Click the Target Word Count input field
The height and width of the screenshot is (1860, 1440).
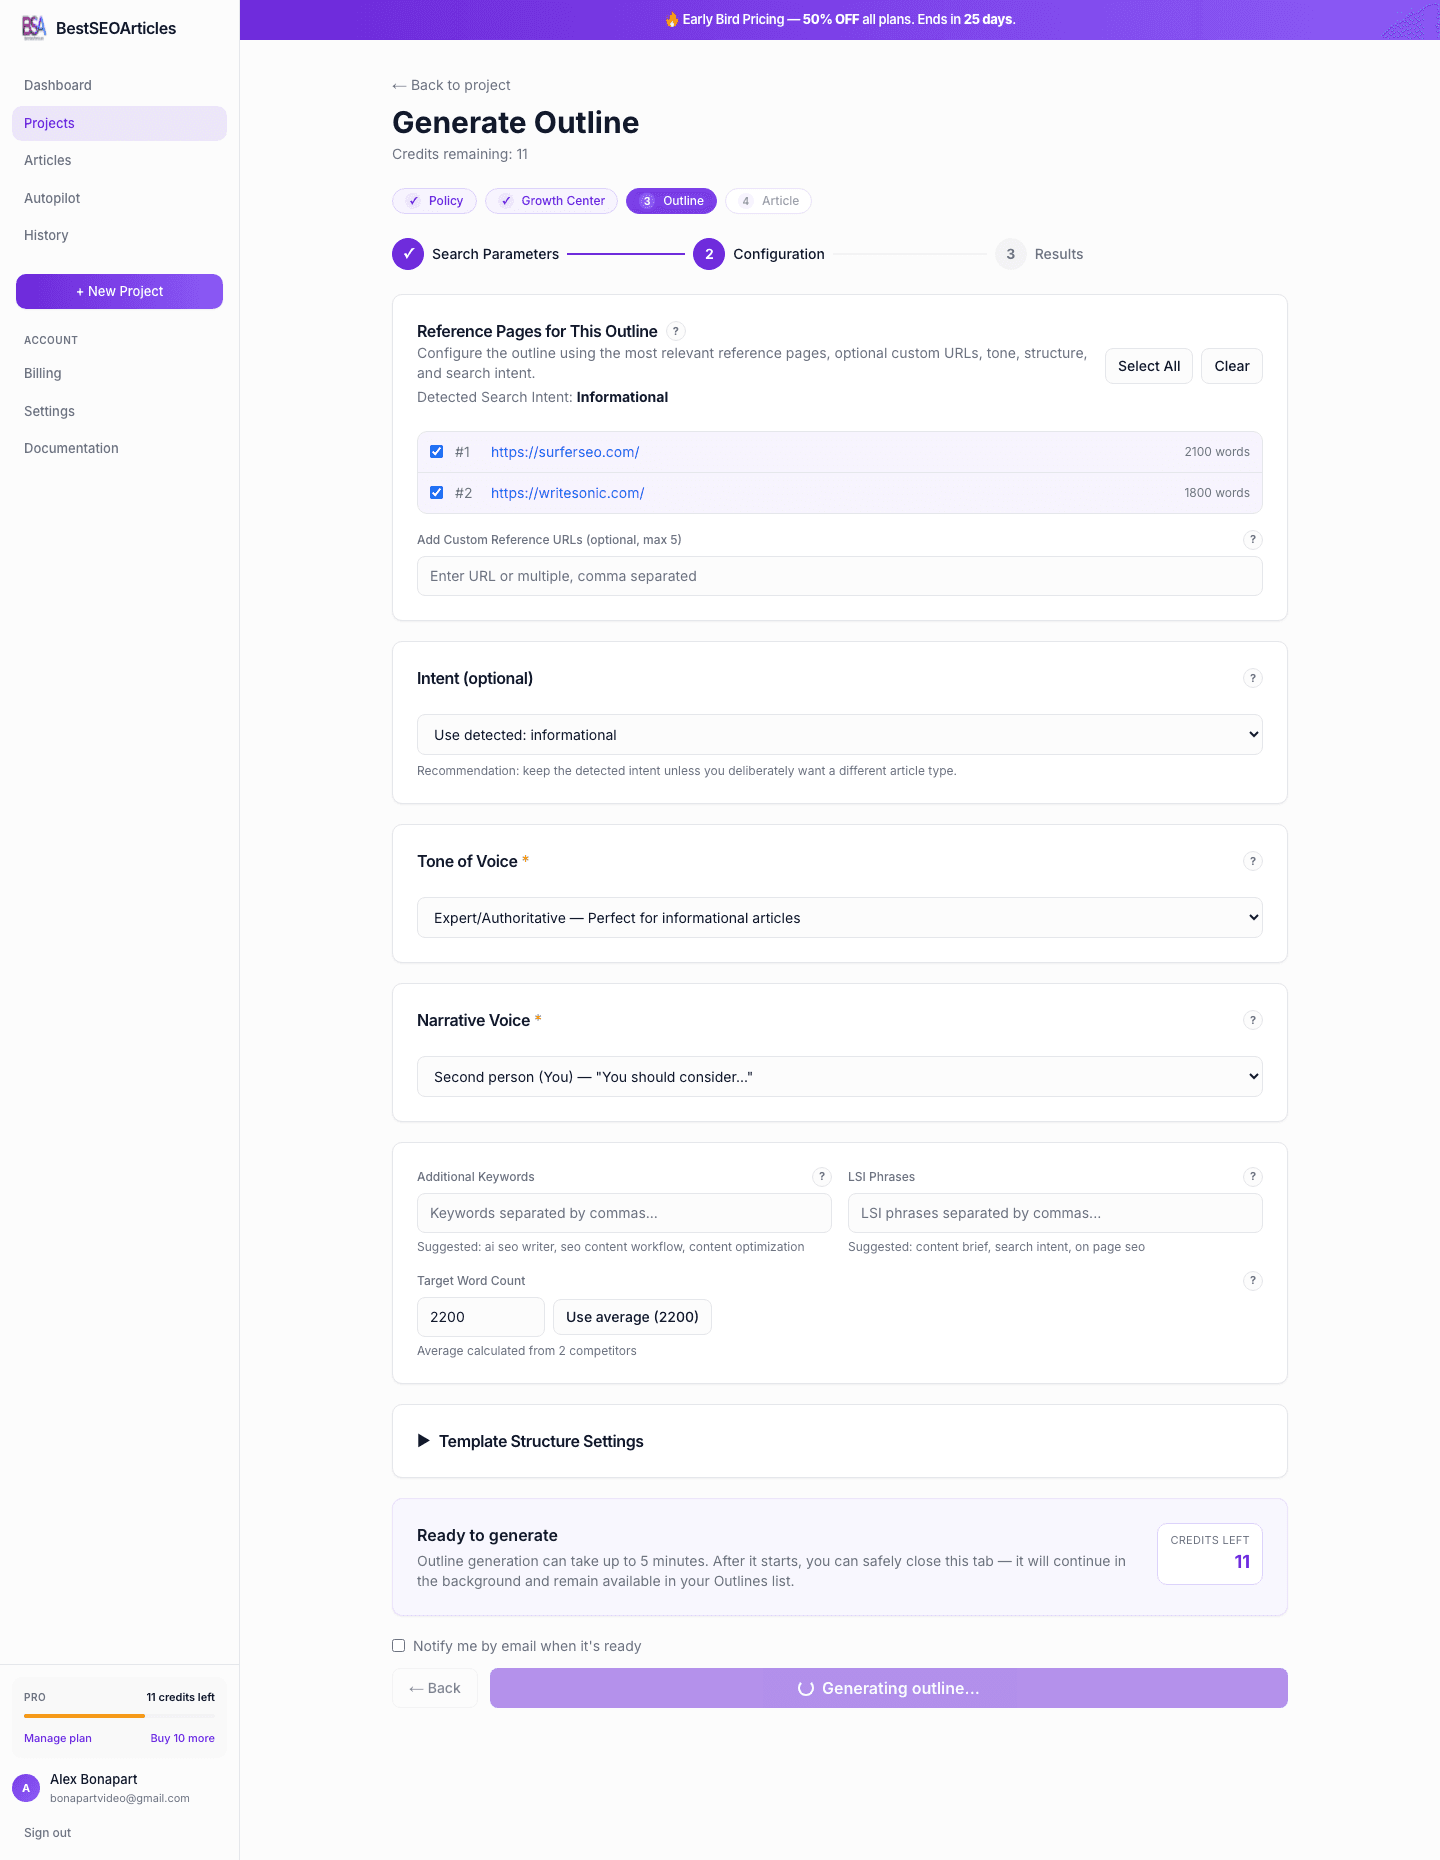tap(480, 1317)
